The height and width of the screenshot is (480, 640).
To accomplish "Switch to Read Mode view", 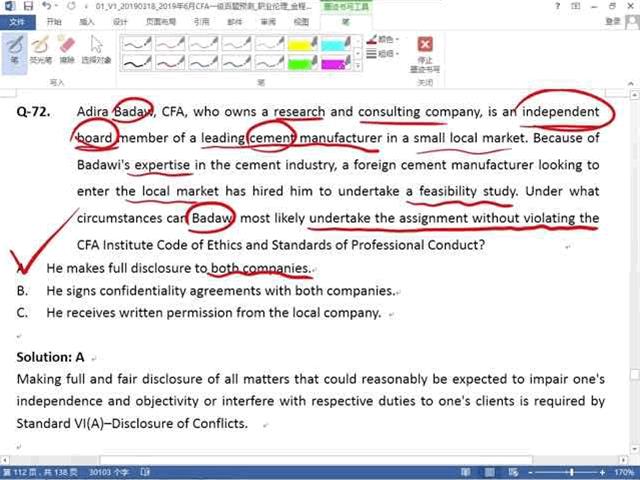I will click(466, 473).
